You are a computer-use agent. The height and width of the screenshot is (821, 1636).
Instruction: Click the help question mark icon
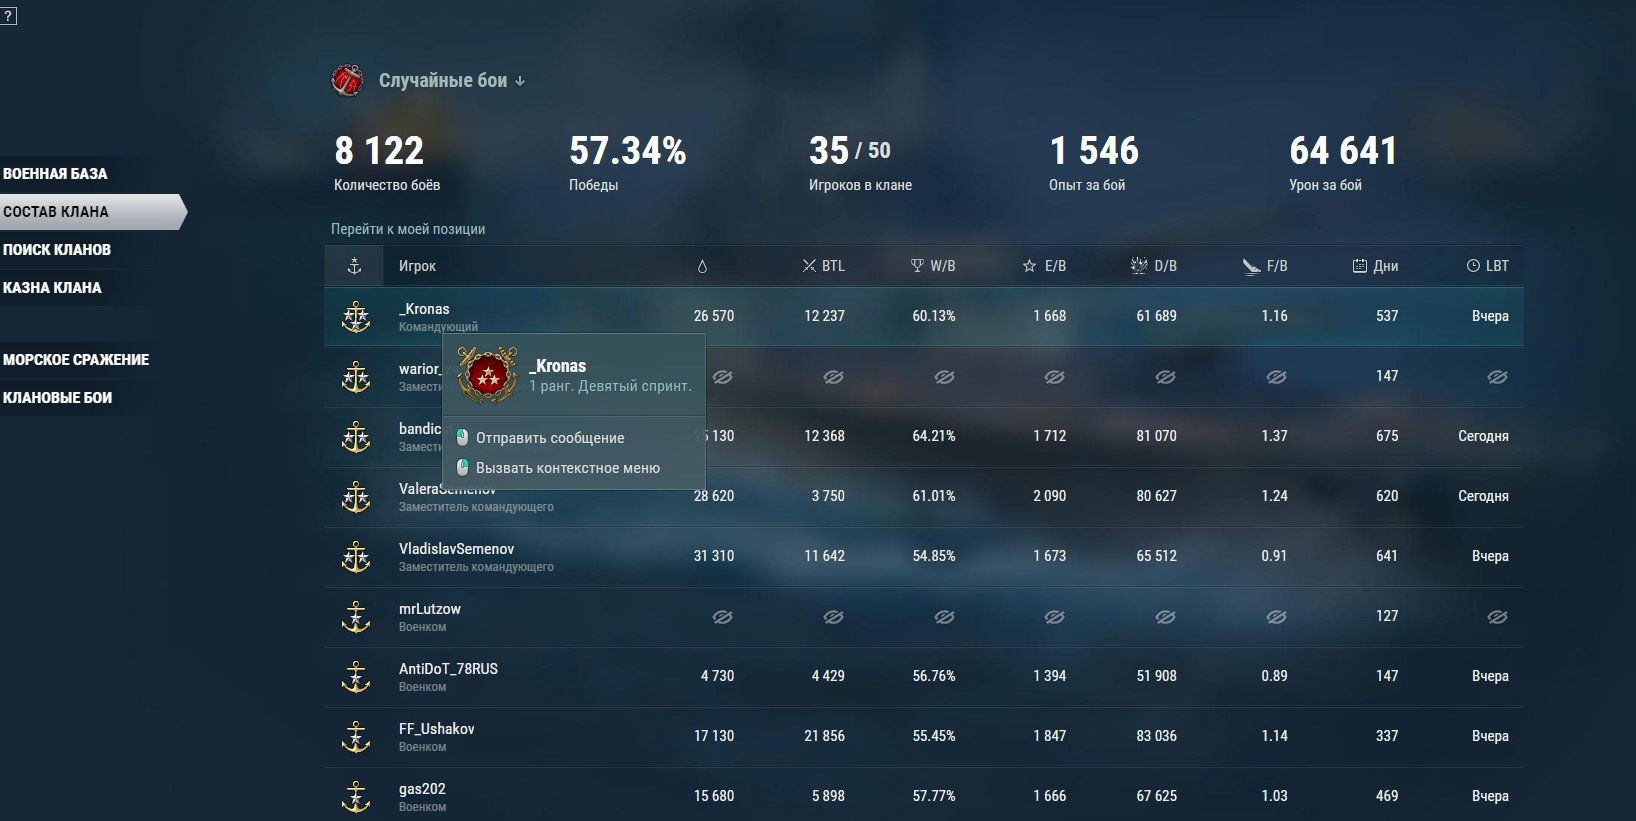coord(8,16)
